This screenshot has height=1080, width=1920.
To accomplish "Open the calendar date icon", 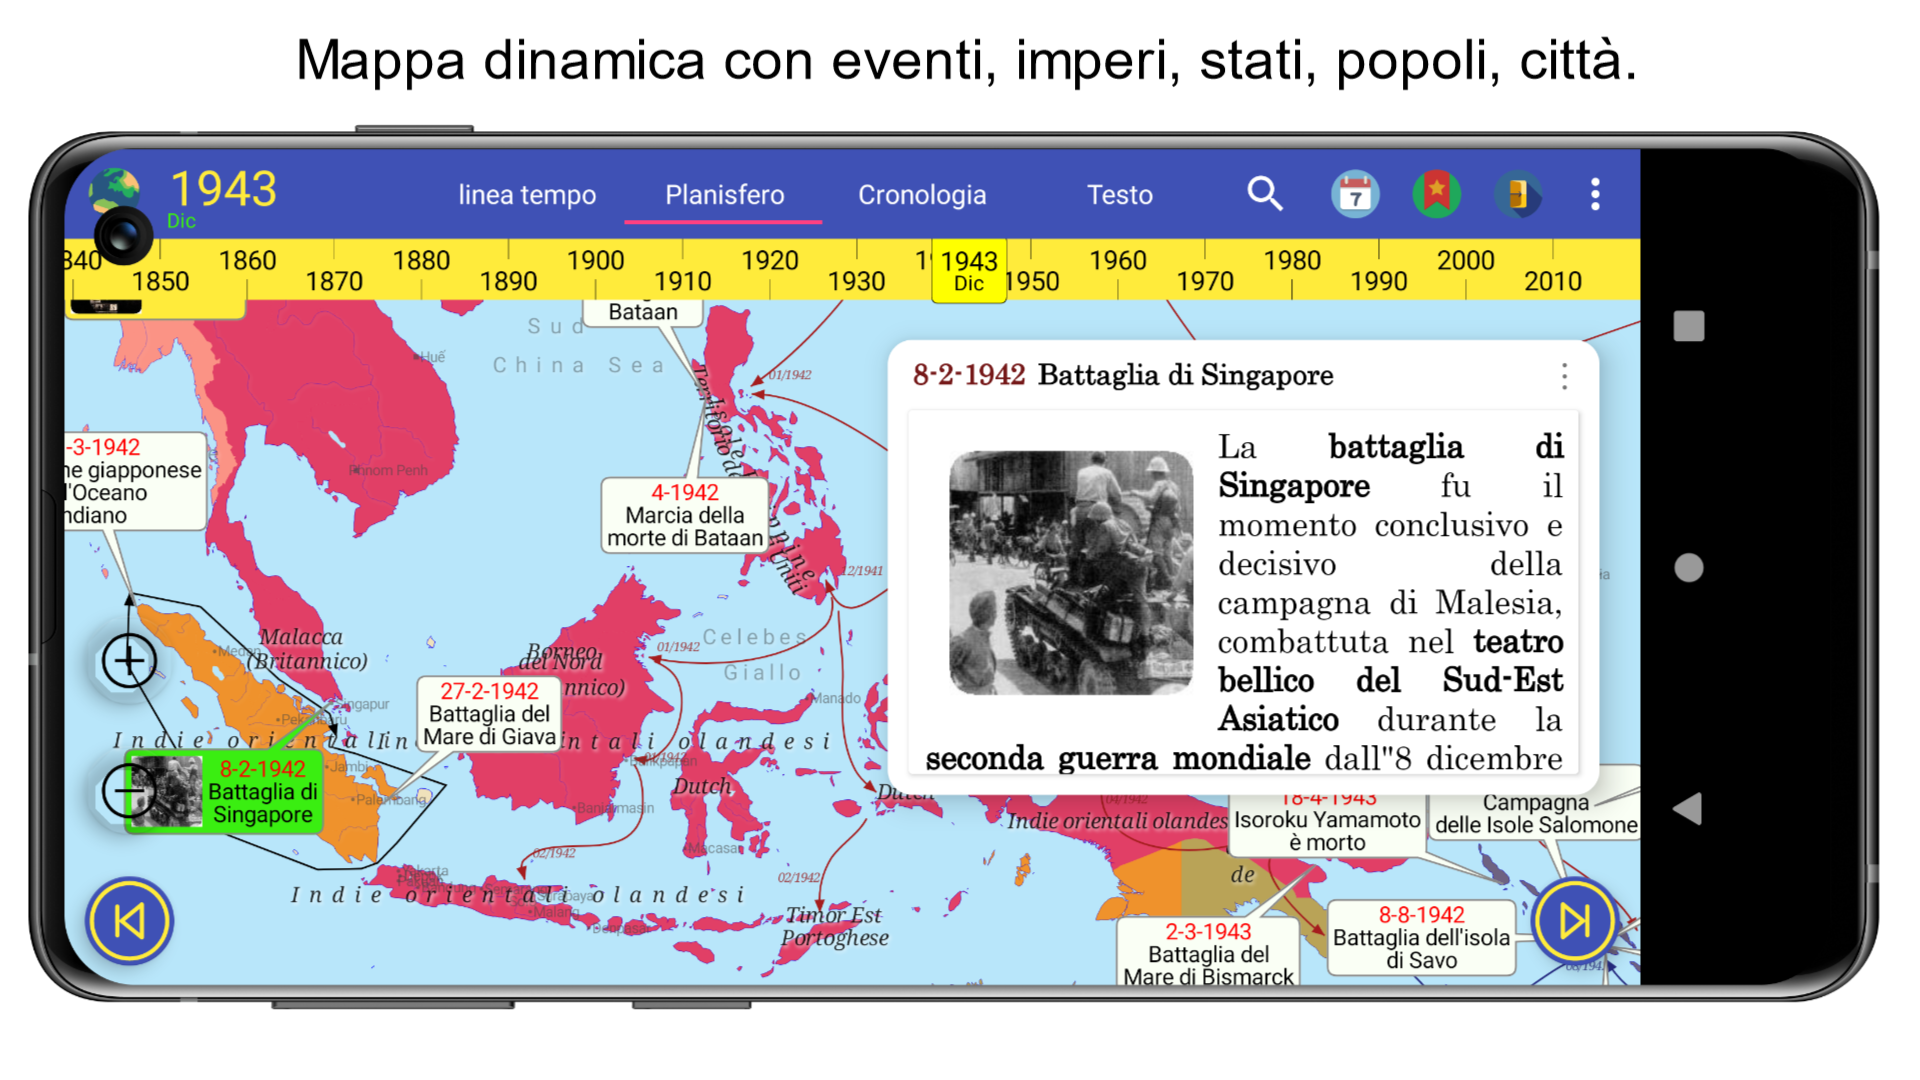I will click(x=1355, y=194).
